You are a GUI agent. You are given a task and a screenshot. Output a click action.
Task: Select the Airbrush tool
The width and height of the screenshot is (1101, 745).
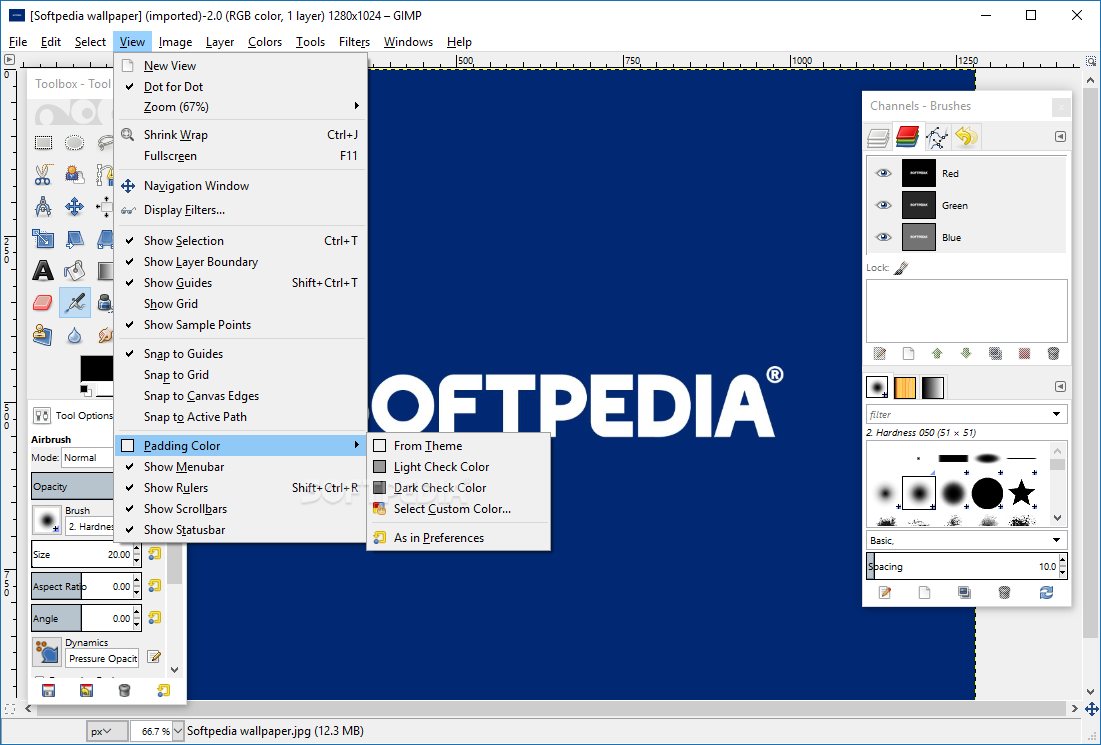coord(74,303)
